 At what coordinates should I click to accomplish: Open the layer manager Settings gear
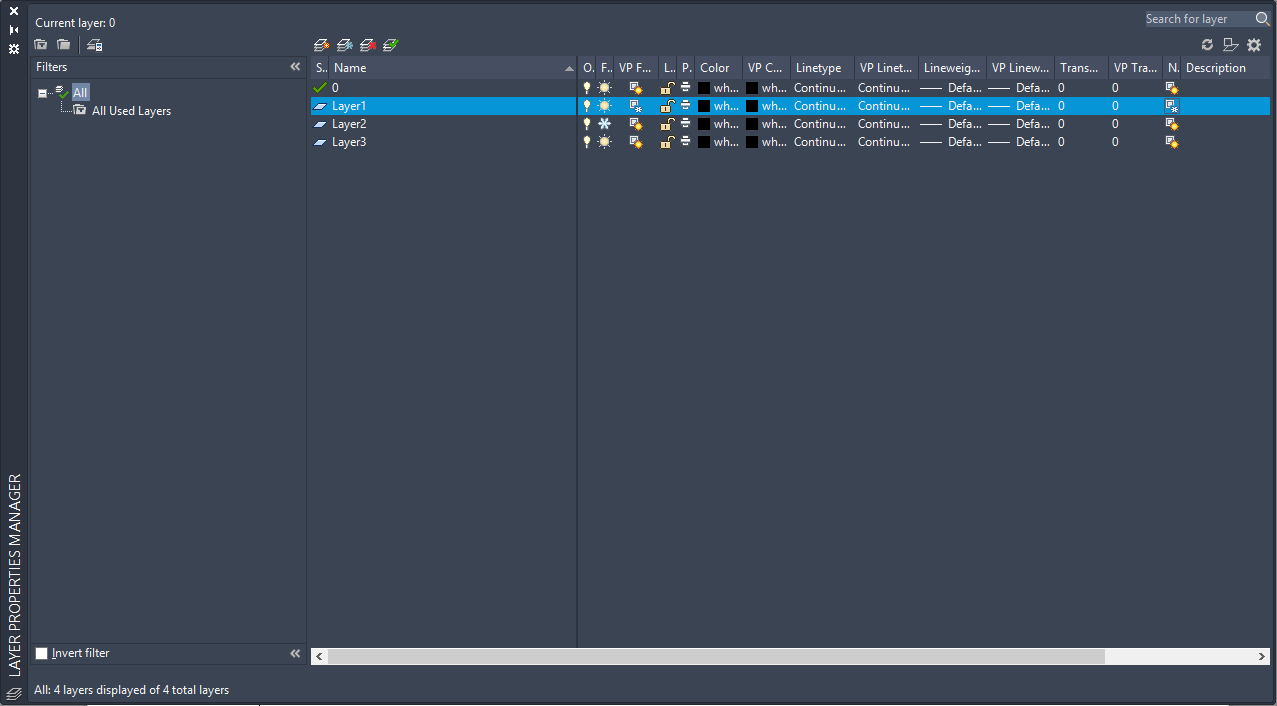point(1254,44)
